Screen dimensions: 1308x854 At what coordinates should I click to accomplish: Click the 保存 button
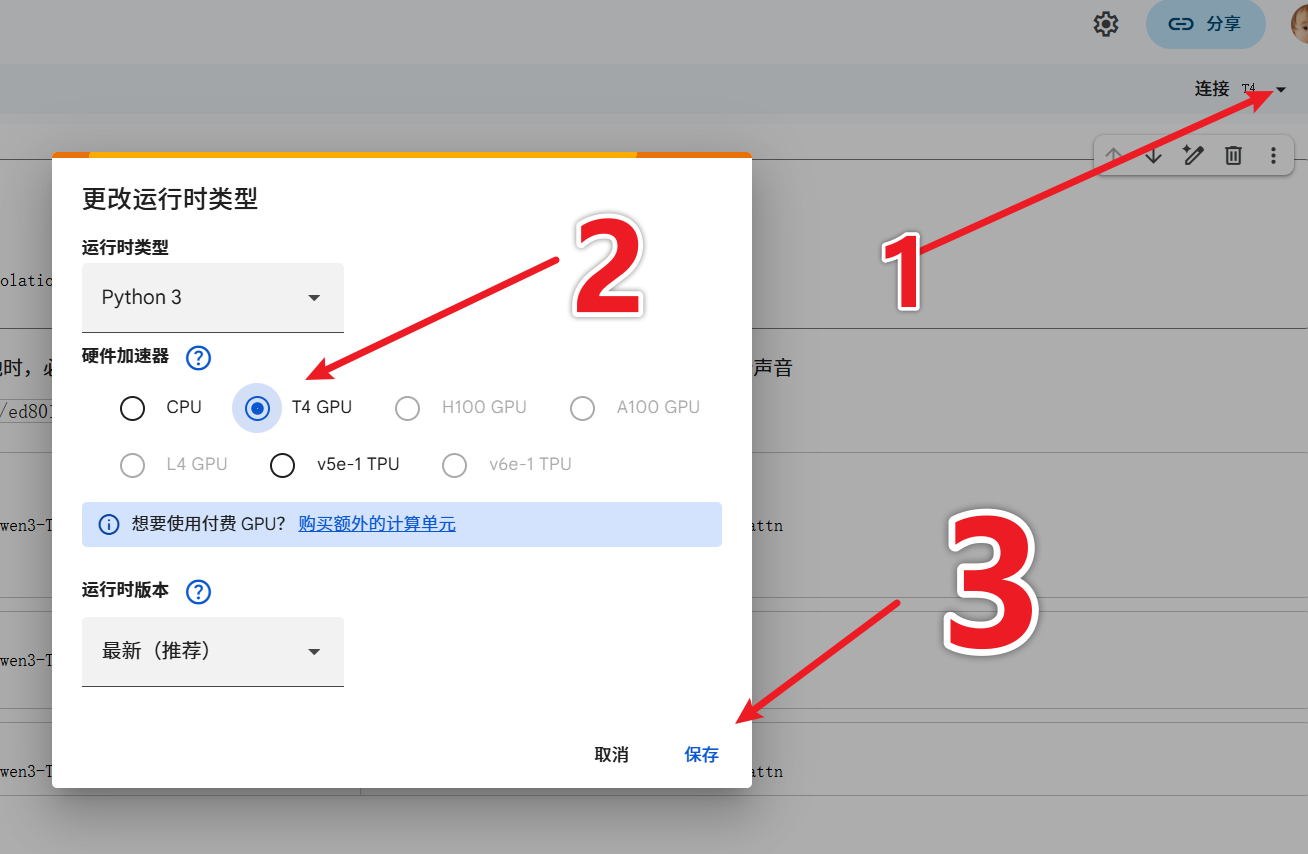701,755
